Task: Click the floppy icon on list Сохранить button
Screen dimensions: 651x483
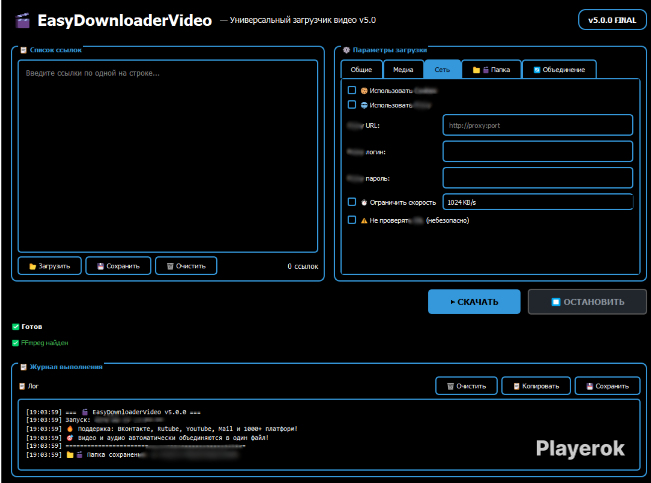Action: click(x=100, y=266)
